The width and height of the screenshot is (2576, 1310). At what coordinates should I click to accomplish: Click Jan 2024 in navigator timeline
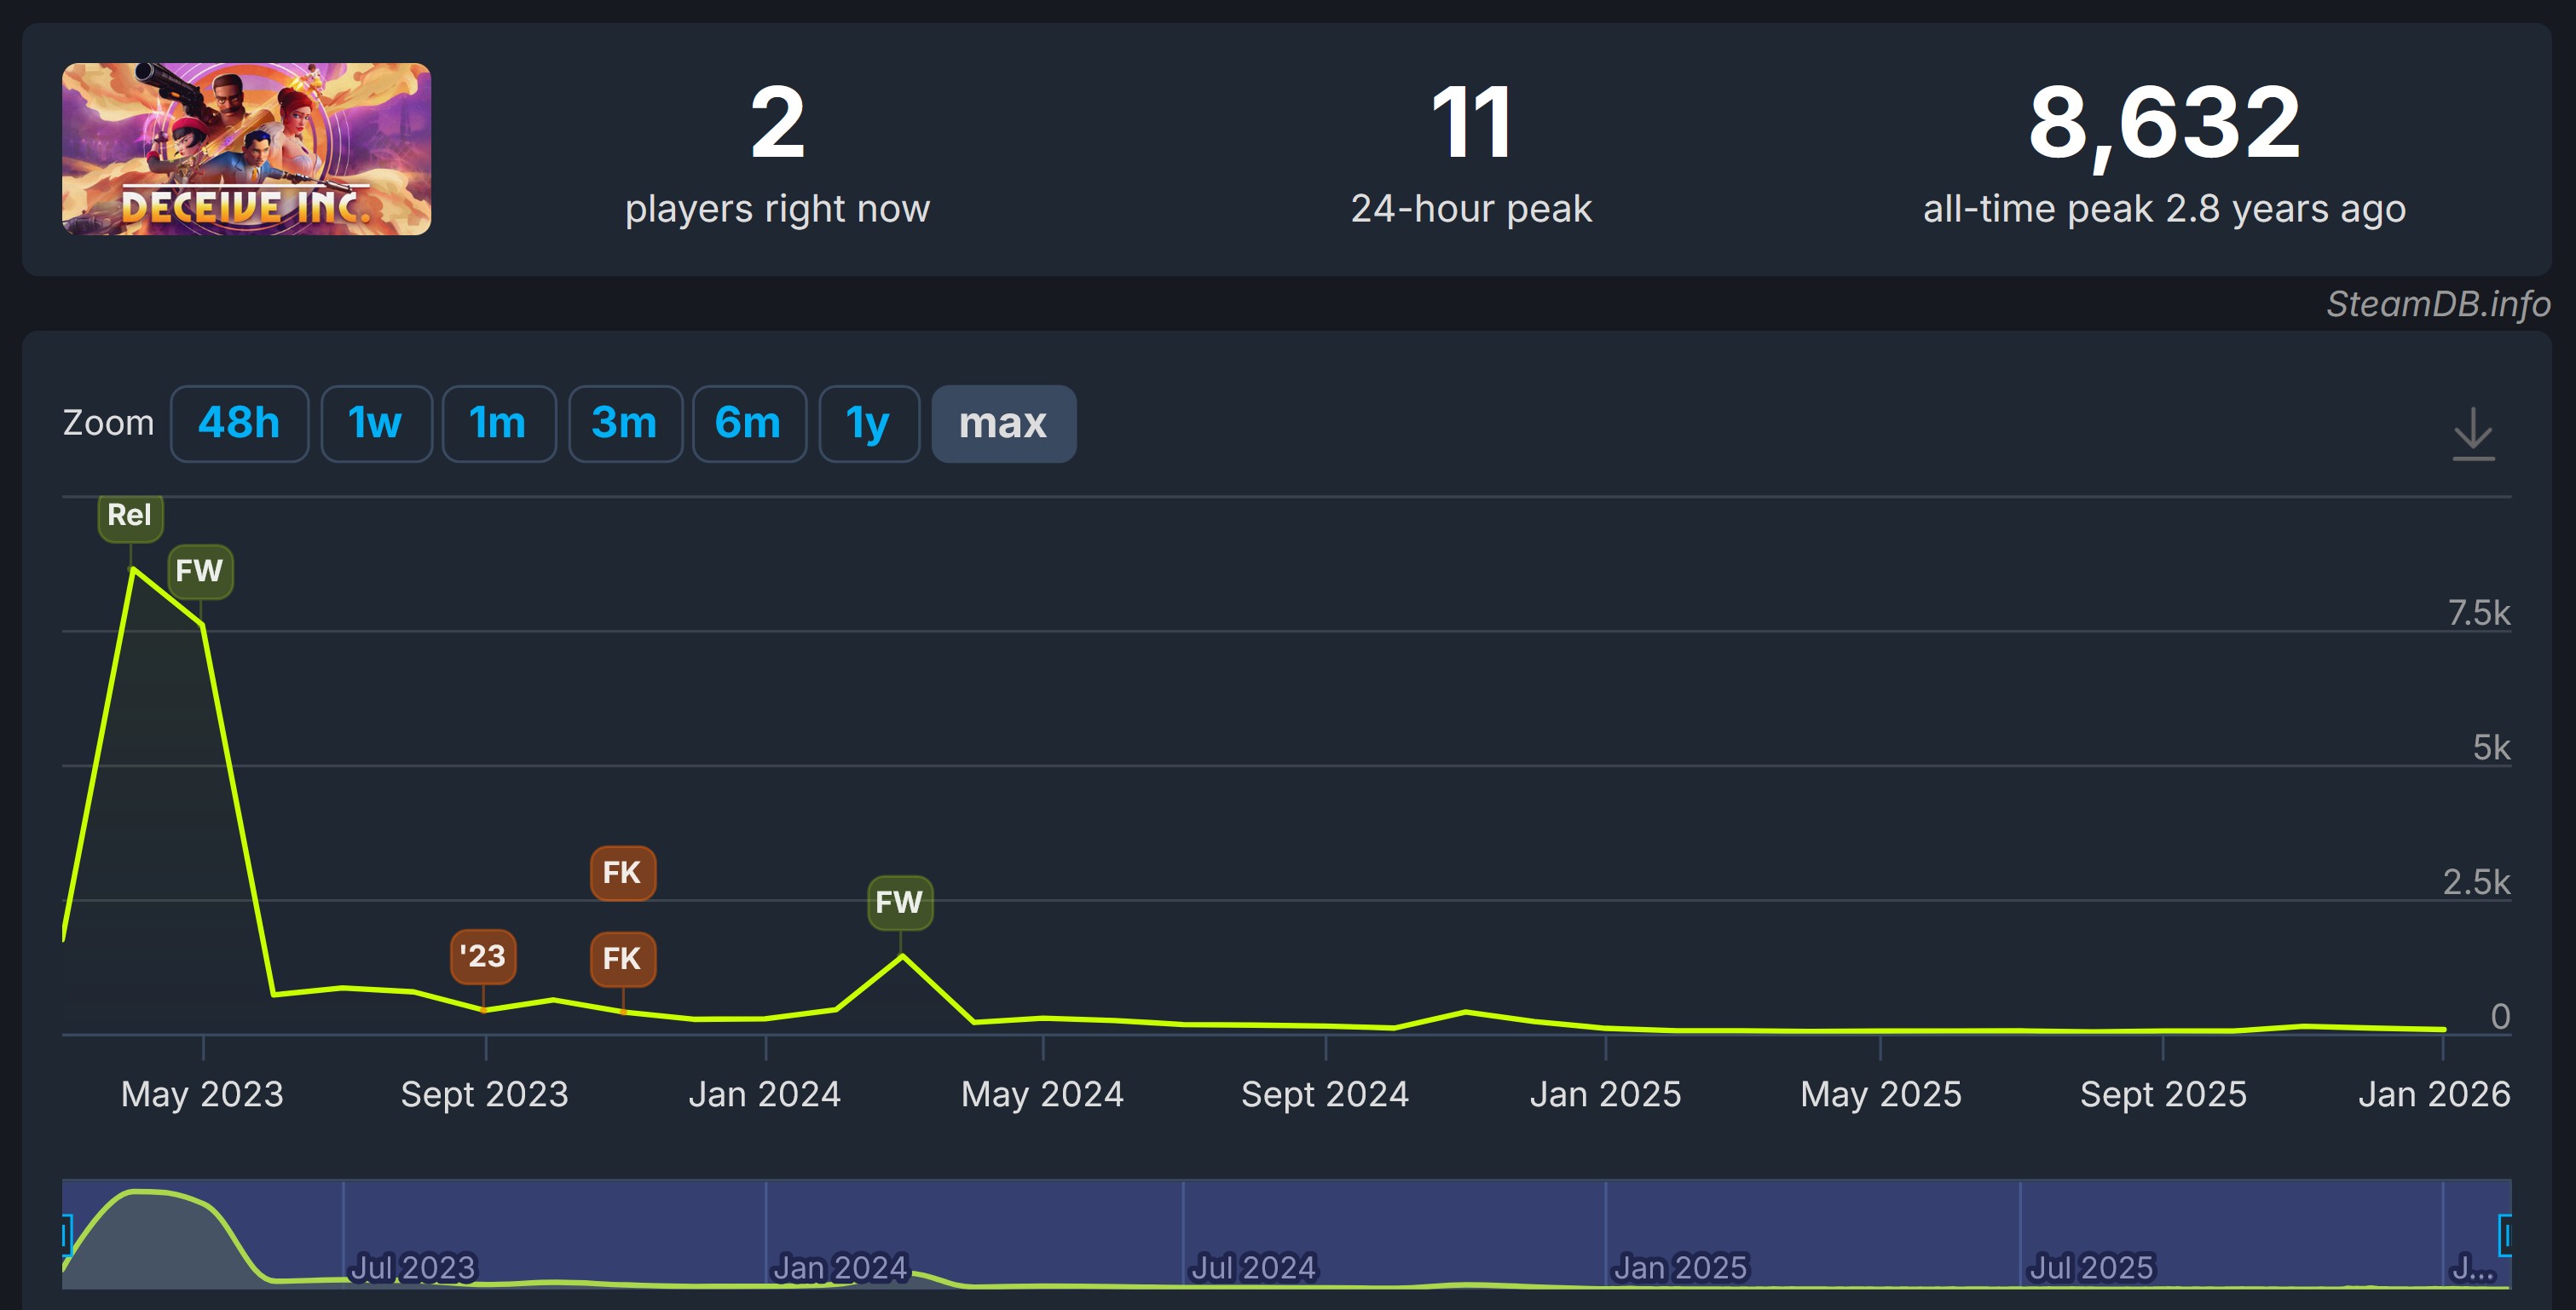[x=840, y=1267]
